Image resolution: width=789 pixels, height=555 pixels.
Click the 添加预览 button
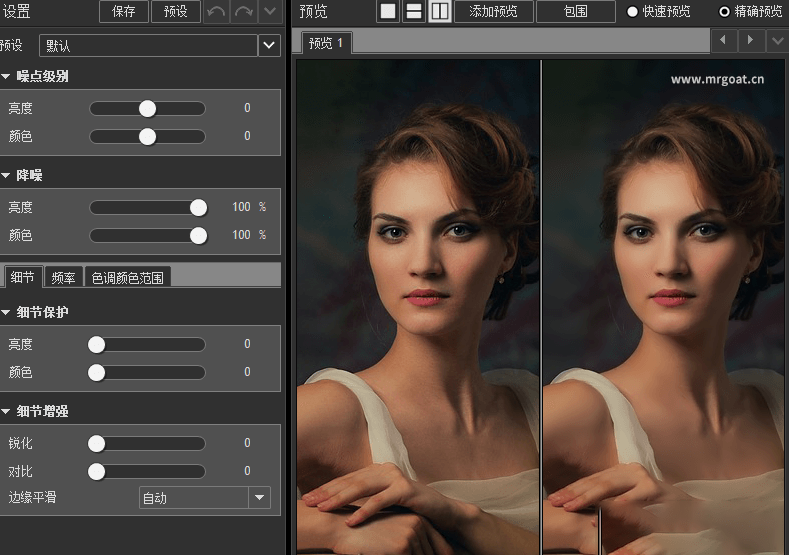point(493,12)
